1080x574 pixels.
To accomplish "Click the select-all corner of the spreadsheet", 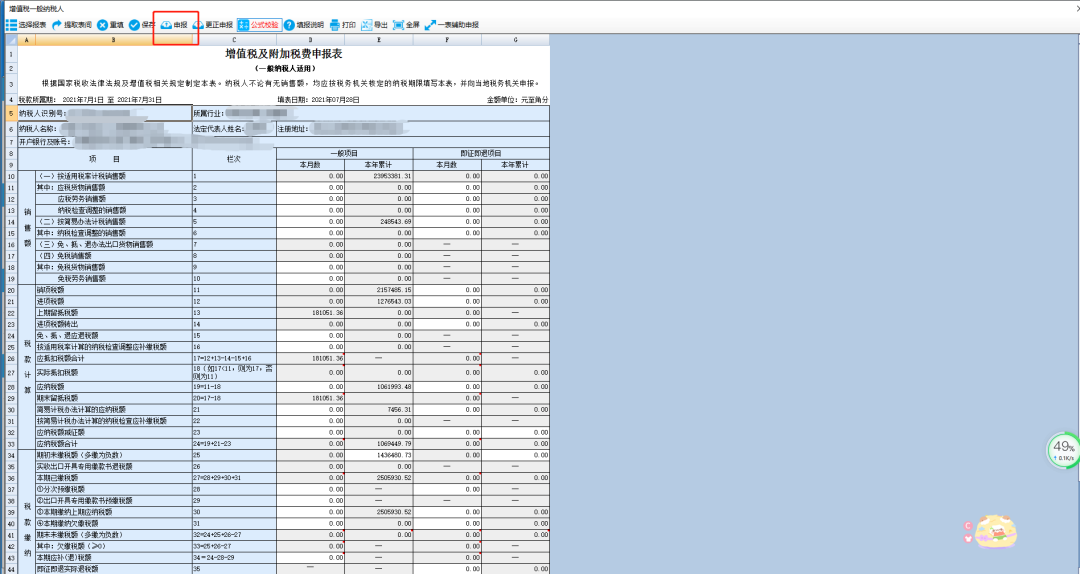I will click(11, 40).
